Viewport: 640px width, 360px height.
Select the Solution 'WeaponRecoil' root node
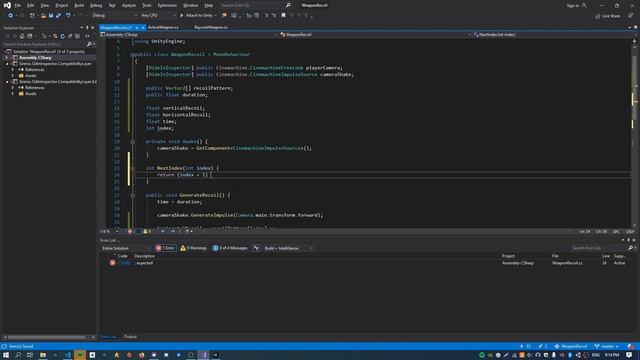pyautogui.click(x=49, y=51)
